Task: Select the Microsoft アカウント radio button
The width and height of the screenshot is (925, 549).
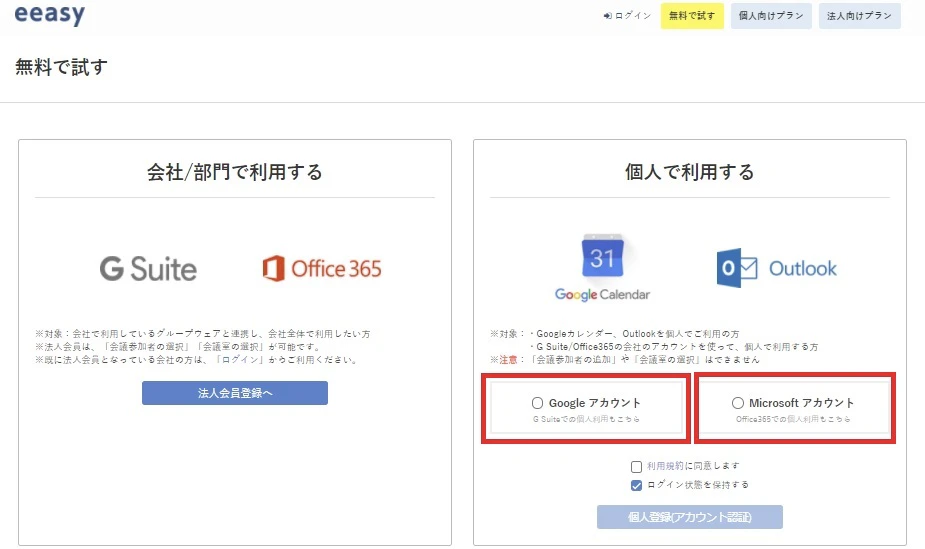Action: pos(738,403)
